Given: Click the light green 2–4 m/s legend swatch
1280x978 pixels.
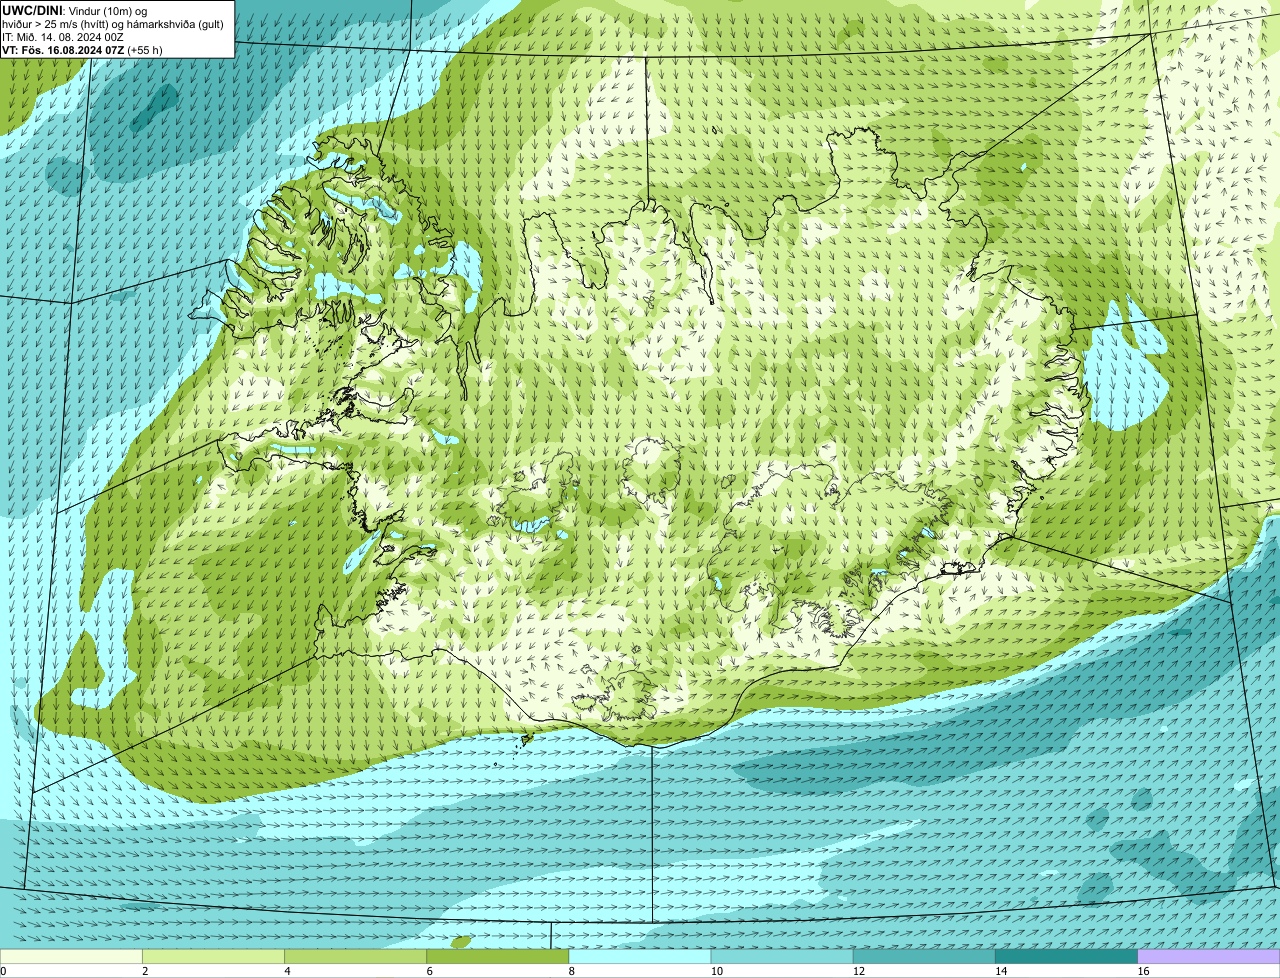Looking at the screenshot, I should [x=213, y=956].
